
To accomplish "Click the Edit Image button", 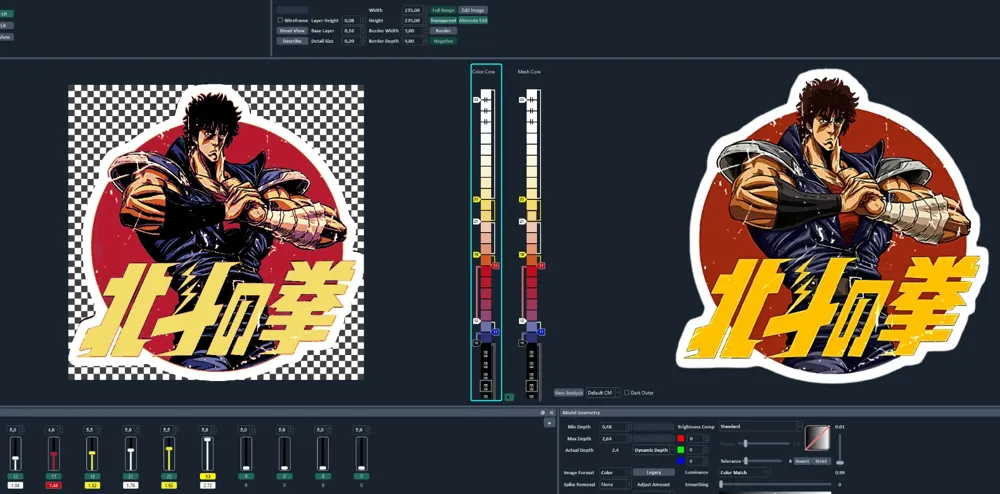I will (x=473, y=10).
